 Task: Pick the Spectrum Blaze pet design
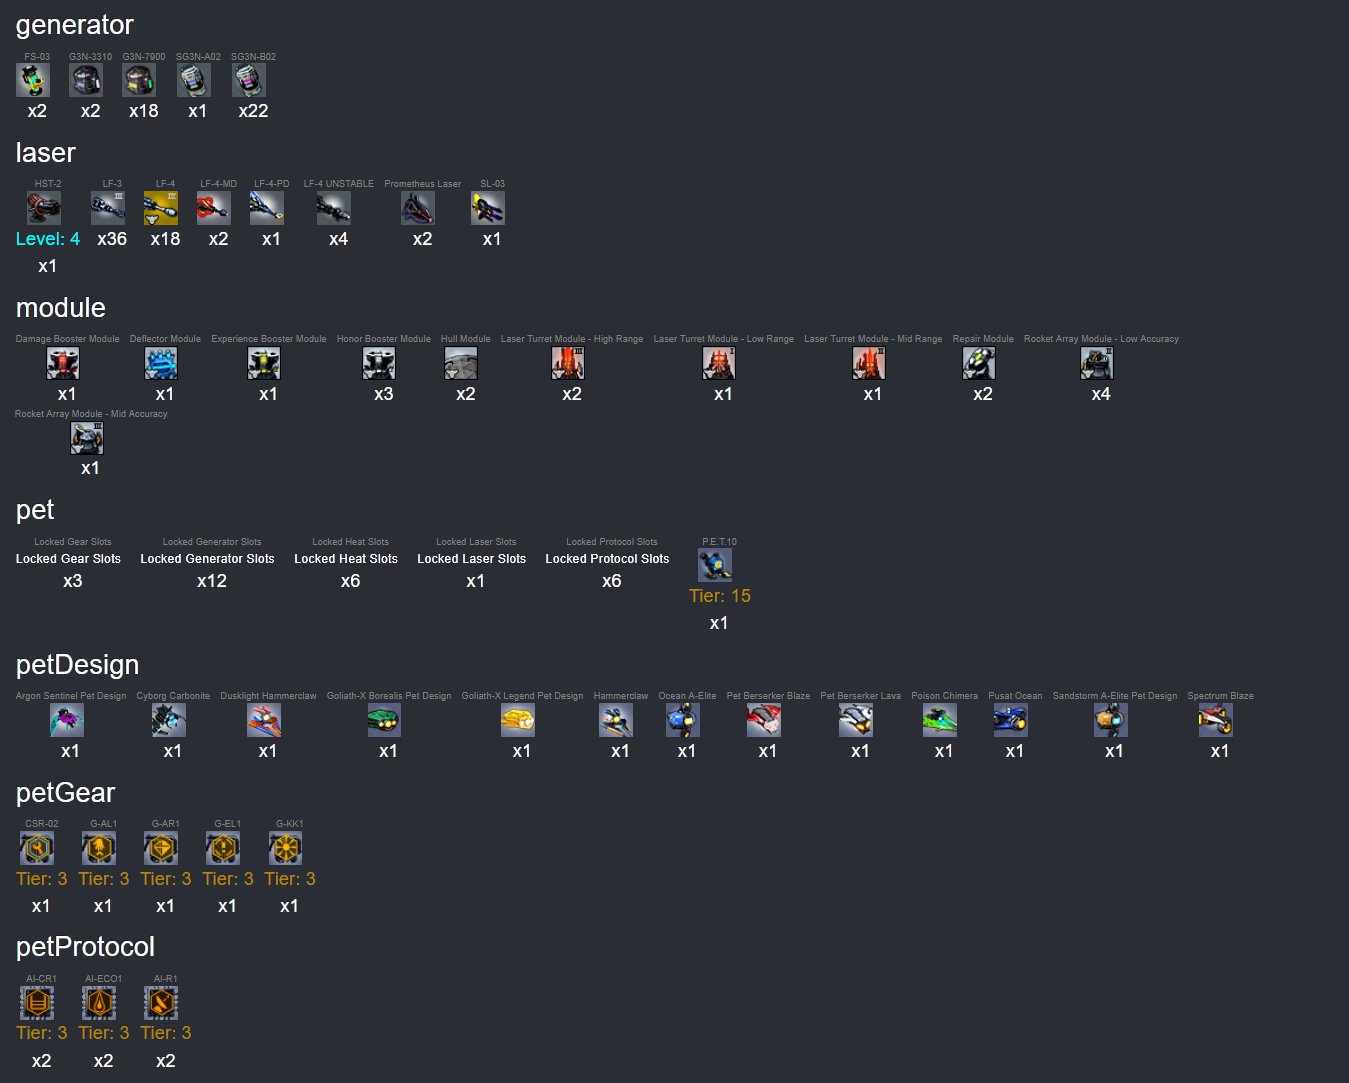(x=1216, y=720)
